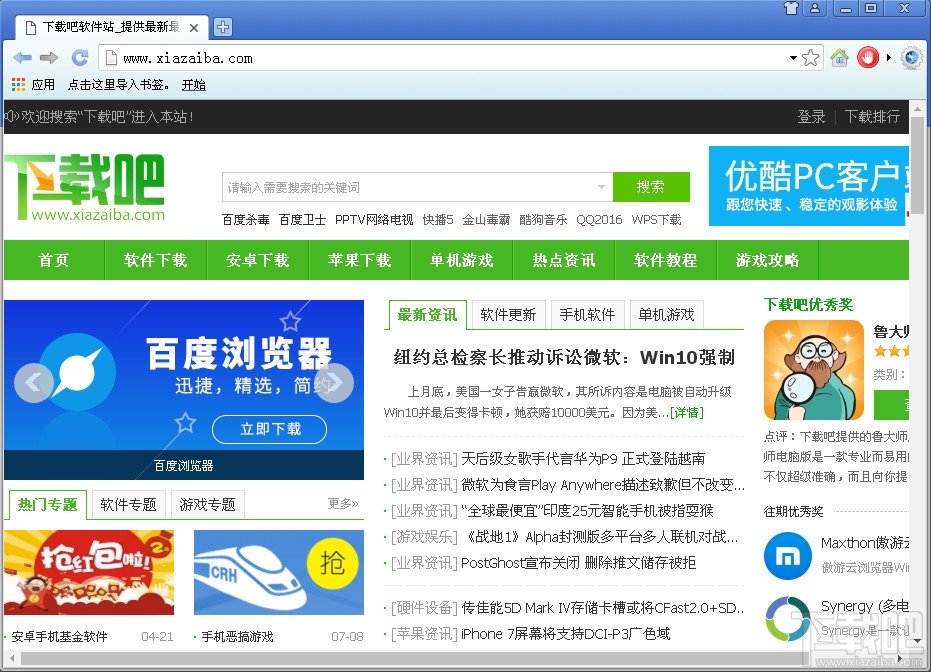Open the home page house icon
This screenshot has height=672, width=931.
(x=840, y=58)
